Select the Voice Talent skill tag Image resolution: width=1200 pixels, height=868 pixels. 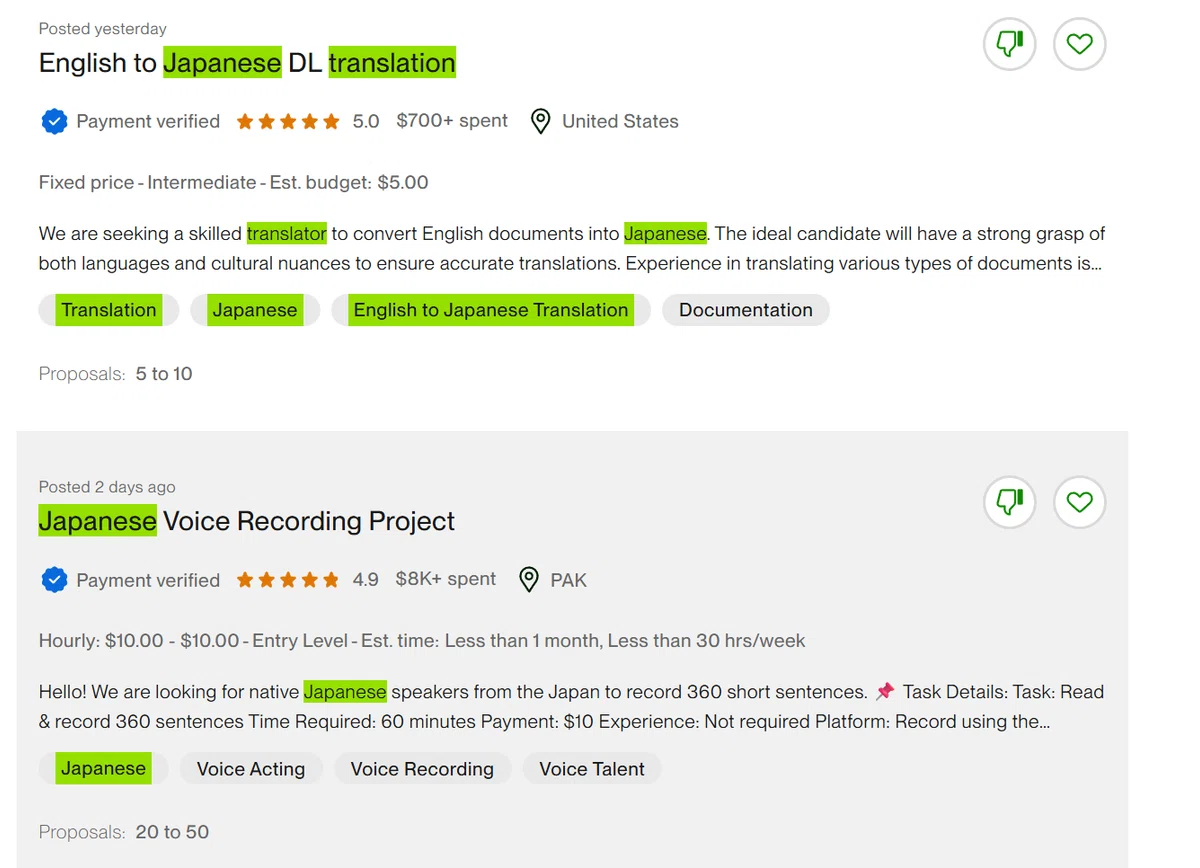point(592,769)
